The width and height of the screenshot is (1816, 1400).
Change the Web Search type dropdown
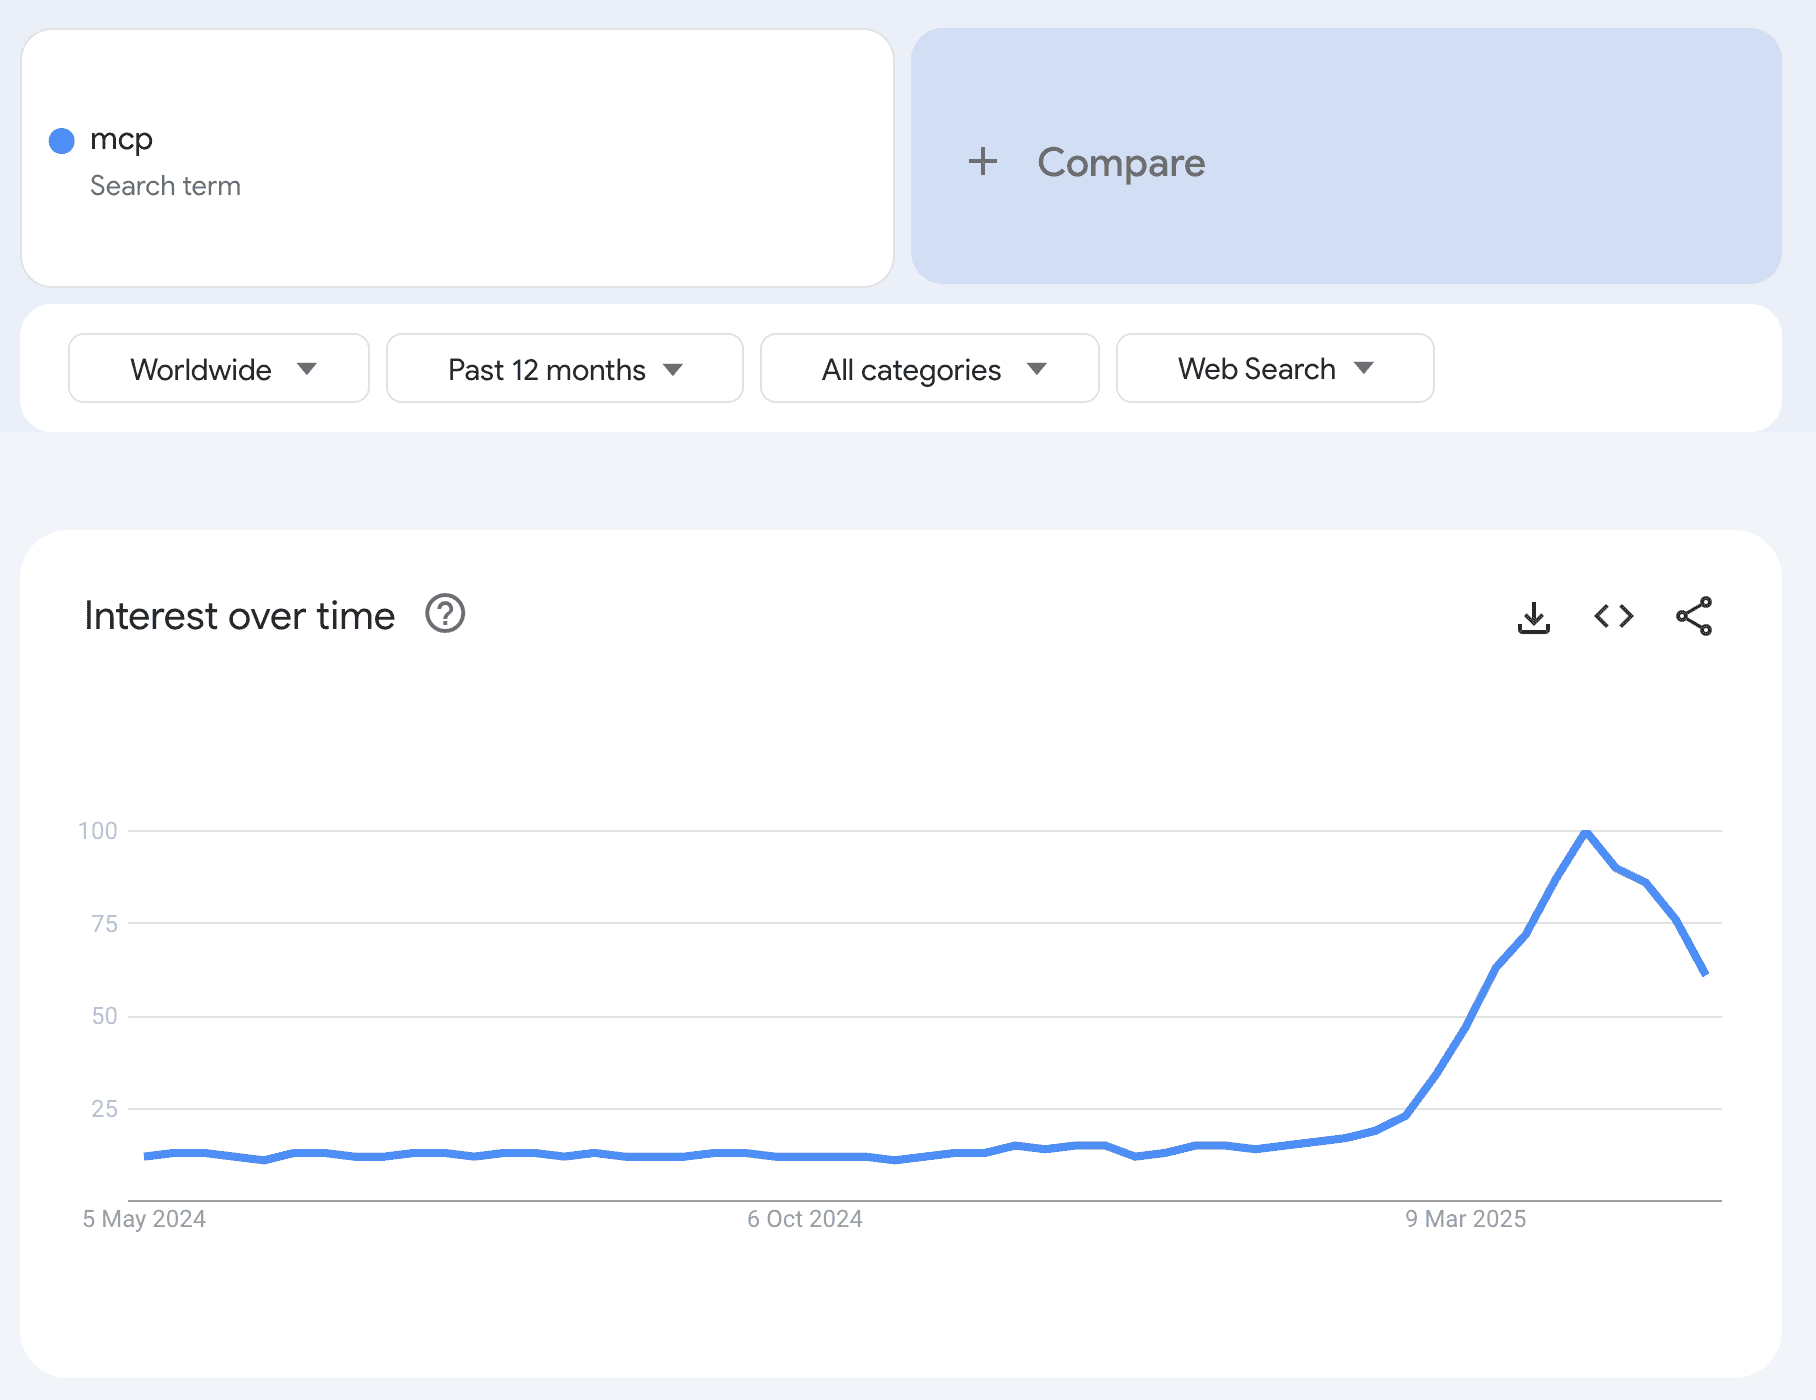click(x=1274, y=369)
